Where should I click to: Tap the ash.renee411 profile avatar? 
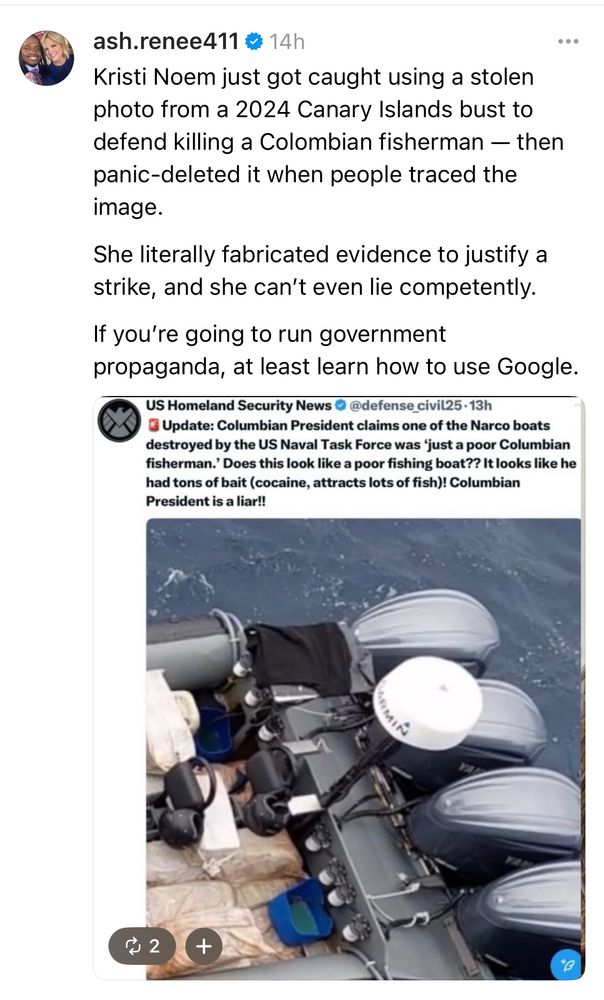(46, 57)
